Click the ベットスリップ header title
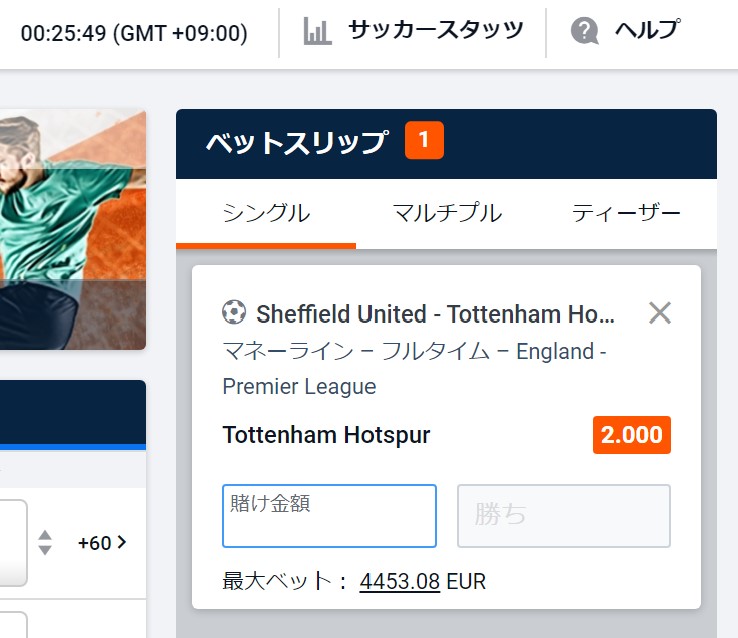This screenshot has width=738, height=638. click(x=296, y=142)
